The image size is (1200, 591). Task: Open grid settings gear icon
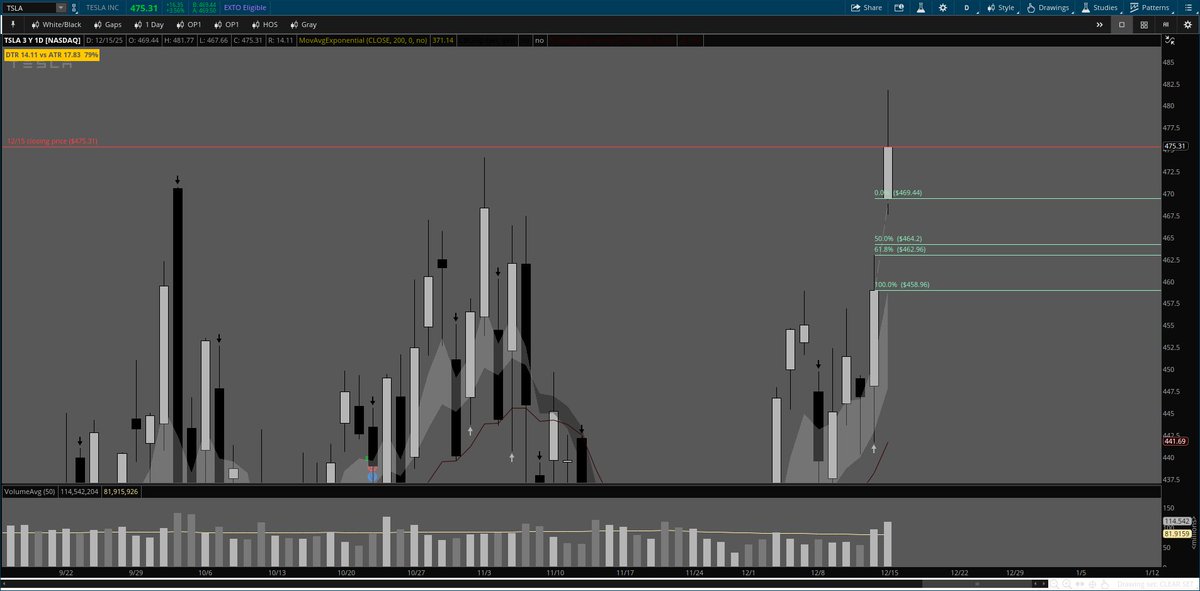(1187, 23)
